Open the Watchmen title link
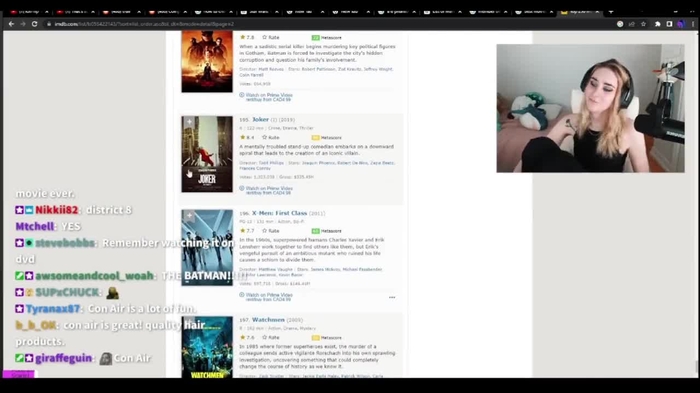 tap(268, 320)
